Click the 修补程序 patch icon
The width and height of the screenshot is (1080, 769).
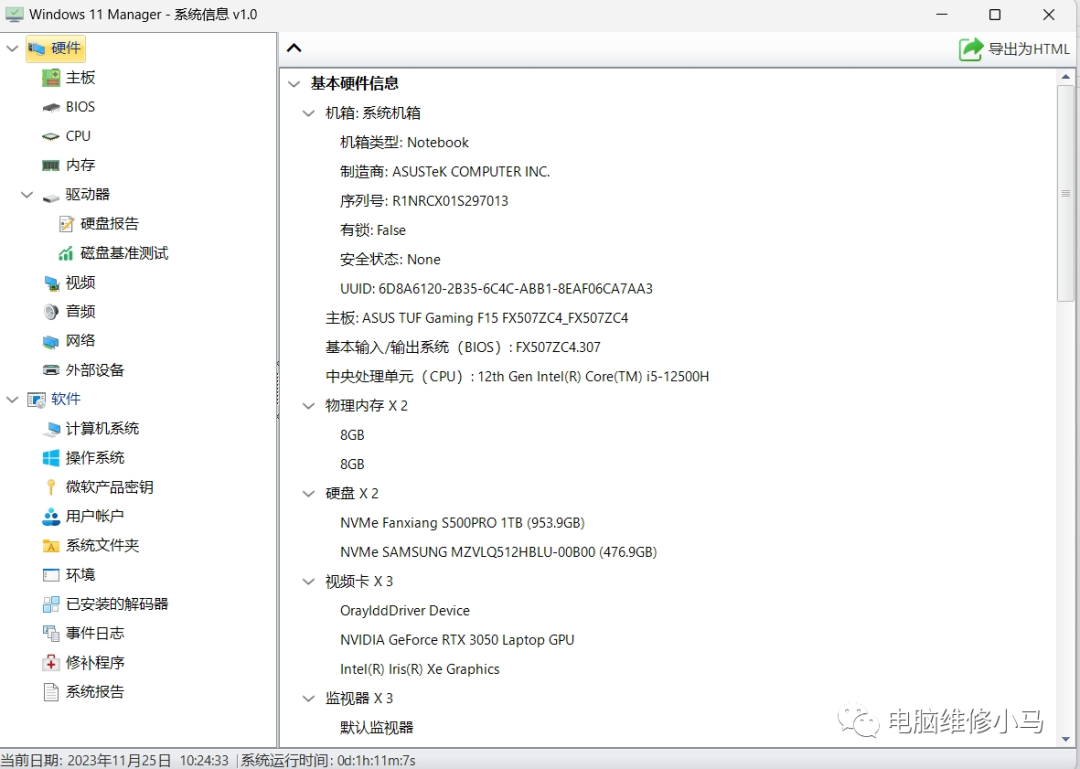(51, 663)
